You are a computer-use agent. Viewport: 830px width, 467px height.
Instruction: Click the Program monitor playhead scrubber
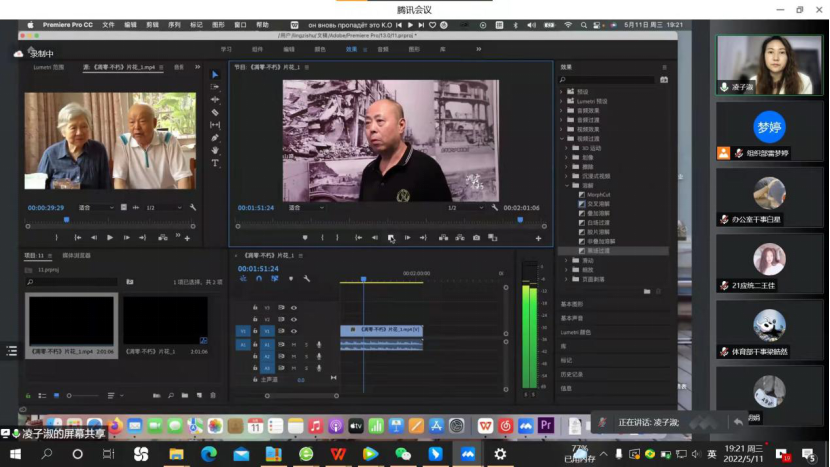pyautogui.click(x=520, y=219)
